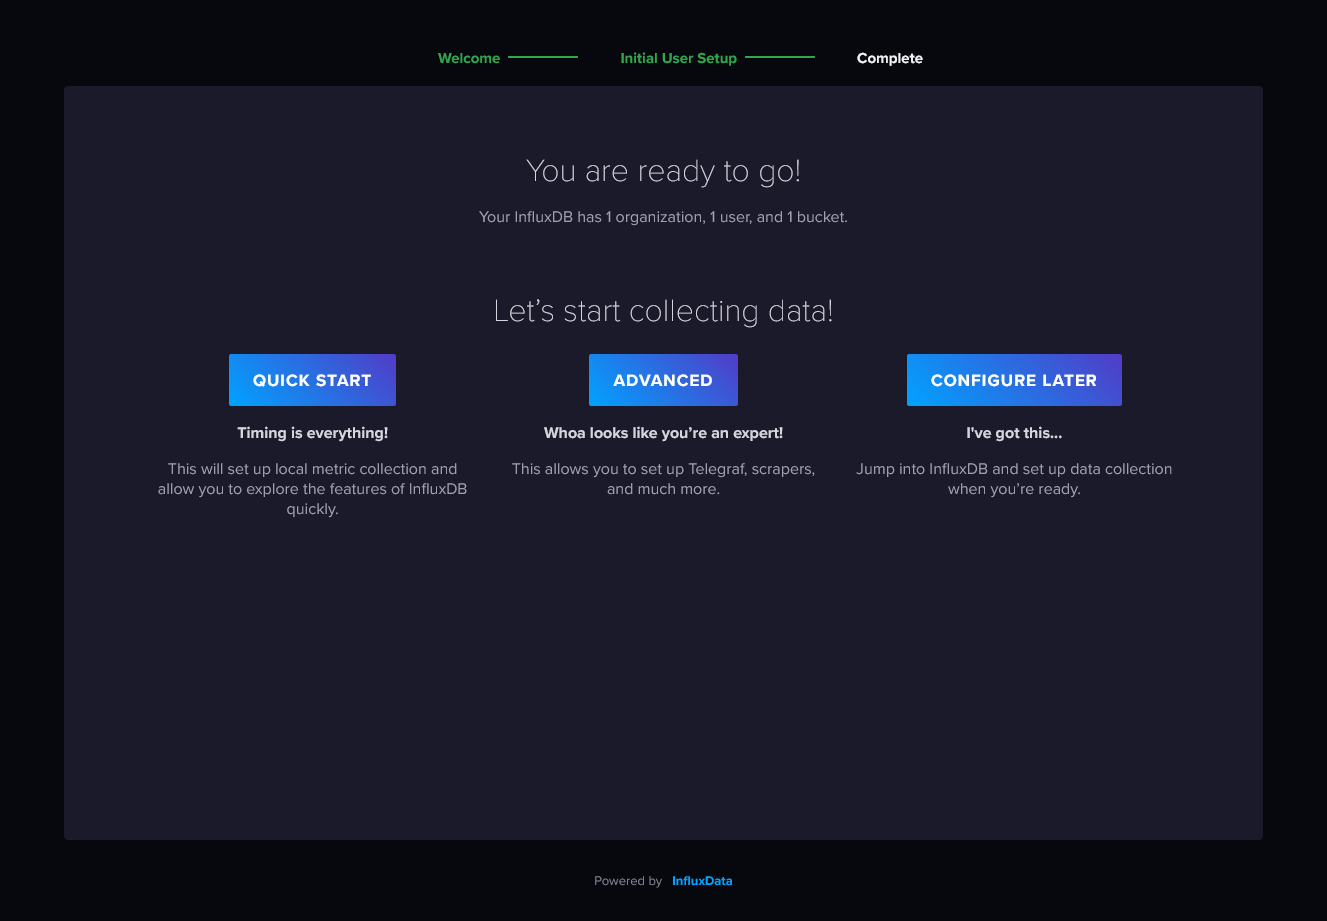Select the Configure Later button
The image size is (1327, 921).
pyautogui.click(x=1014, y=380)
